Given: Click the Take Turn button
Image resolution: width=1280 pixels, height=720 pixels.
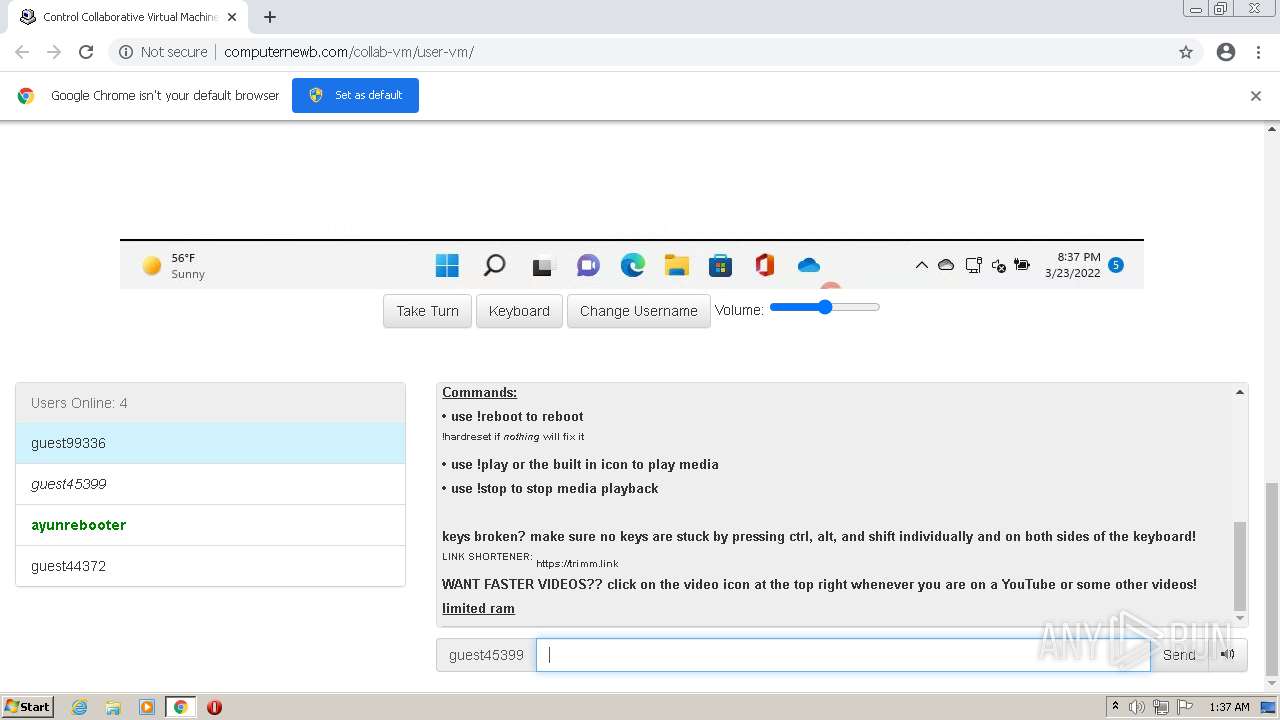Looking at the screenshot, I should pyautogui.click(x=427, y=311).
